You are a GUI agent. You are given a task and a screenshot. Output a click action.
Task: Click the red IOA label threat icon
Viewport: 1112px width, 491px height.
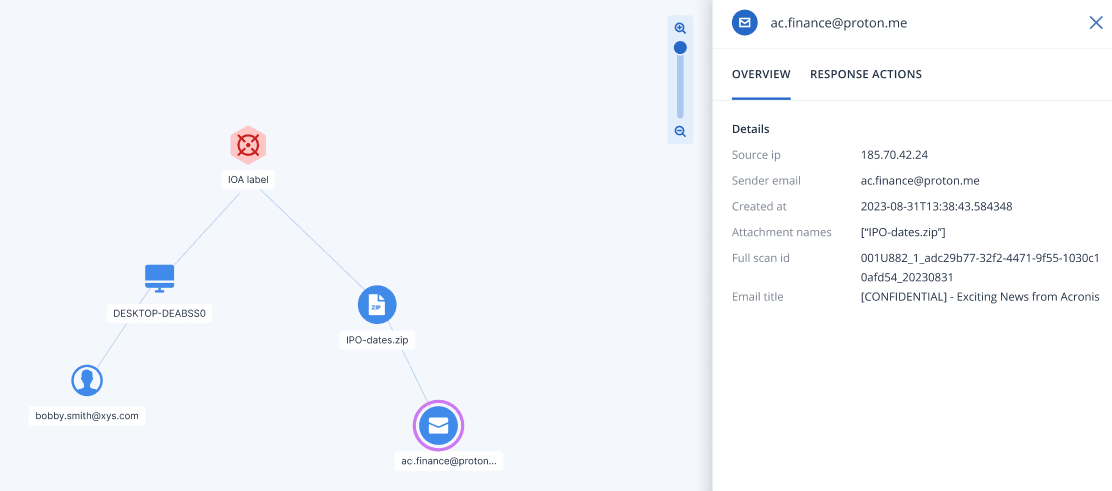(247, 146)
